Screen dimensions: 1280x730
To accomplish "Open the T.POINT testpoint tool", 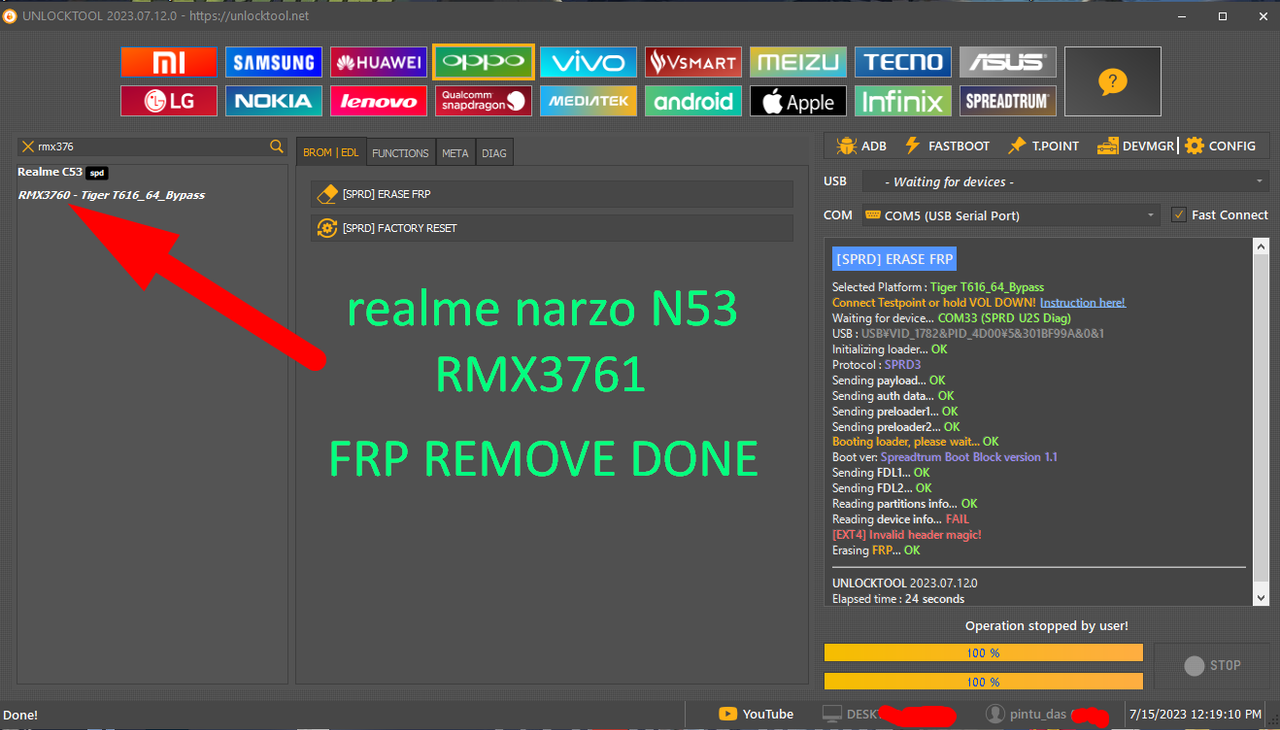I will coord(1043,145).
